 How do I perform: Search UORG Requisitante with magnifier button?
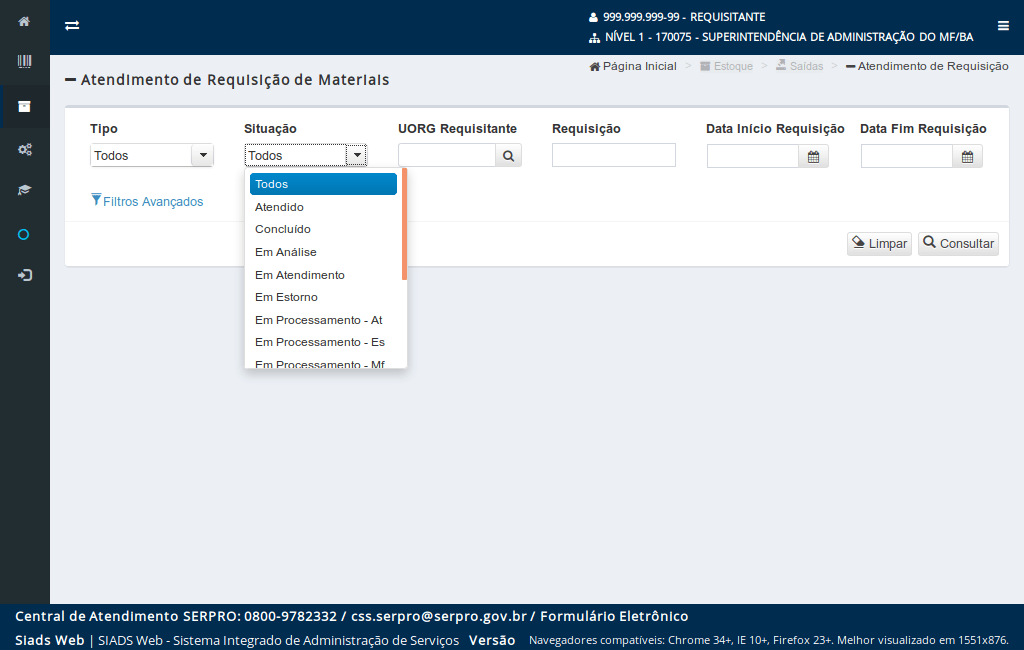tap(508, 155)
